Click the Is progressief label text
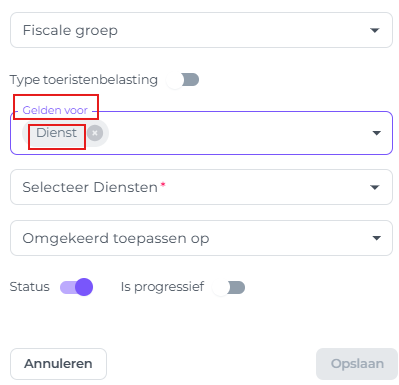The image size is (399, 385). (162, 287)
